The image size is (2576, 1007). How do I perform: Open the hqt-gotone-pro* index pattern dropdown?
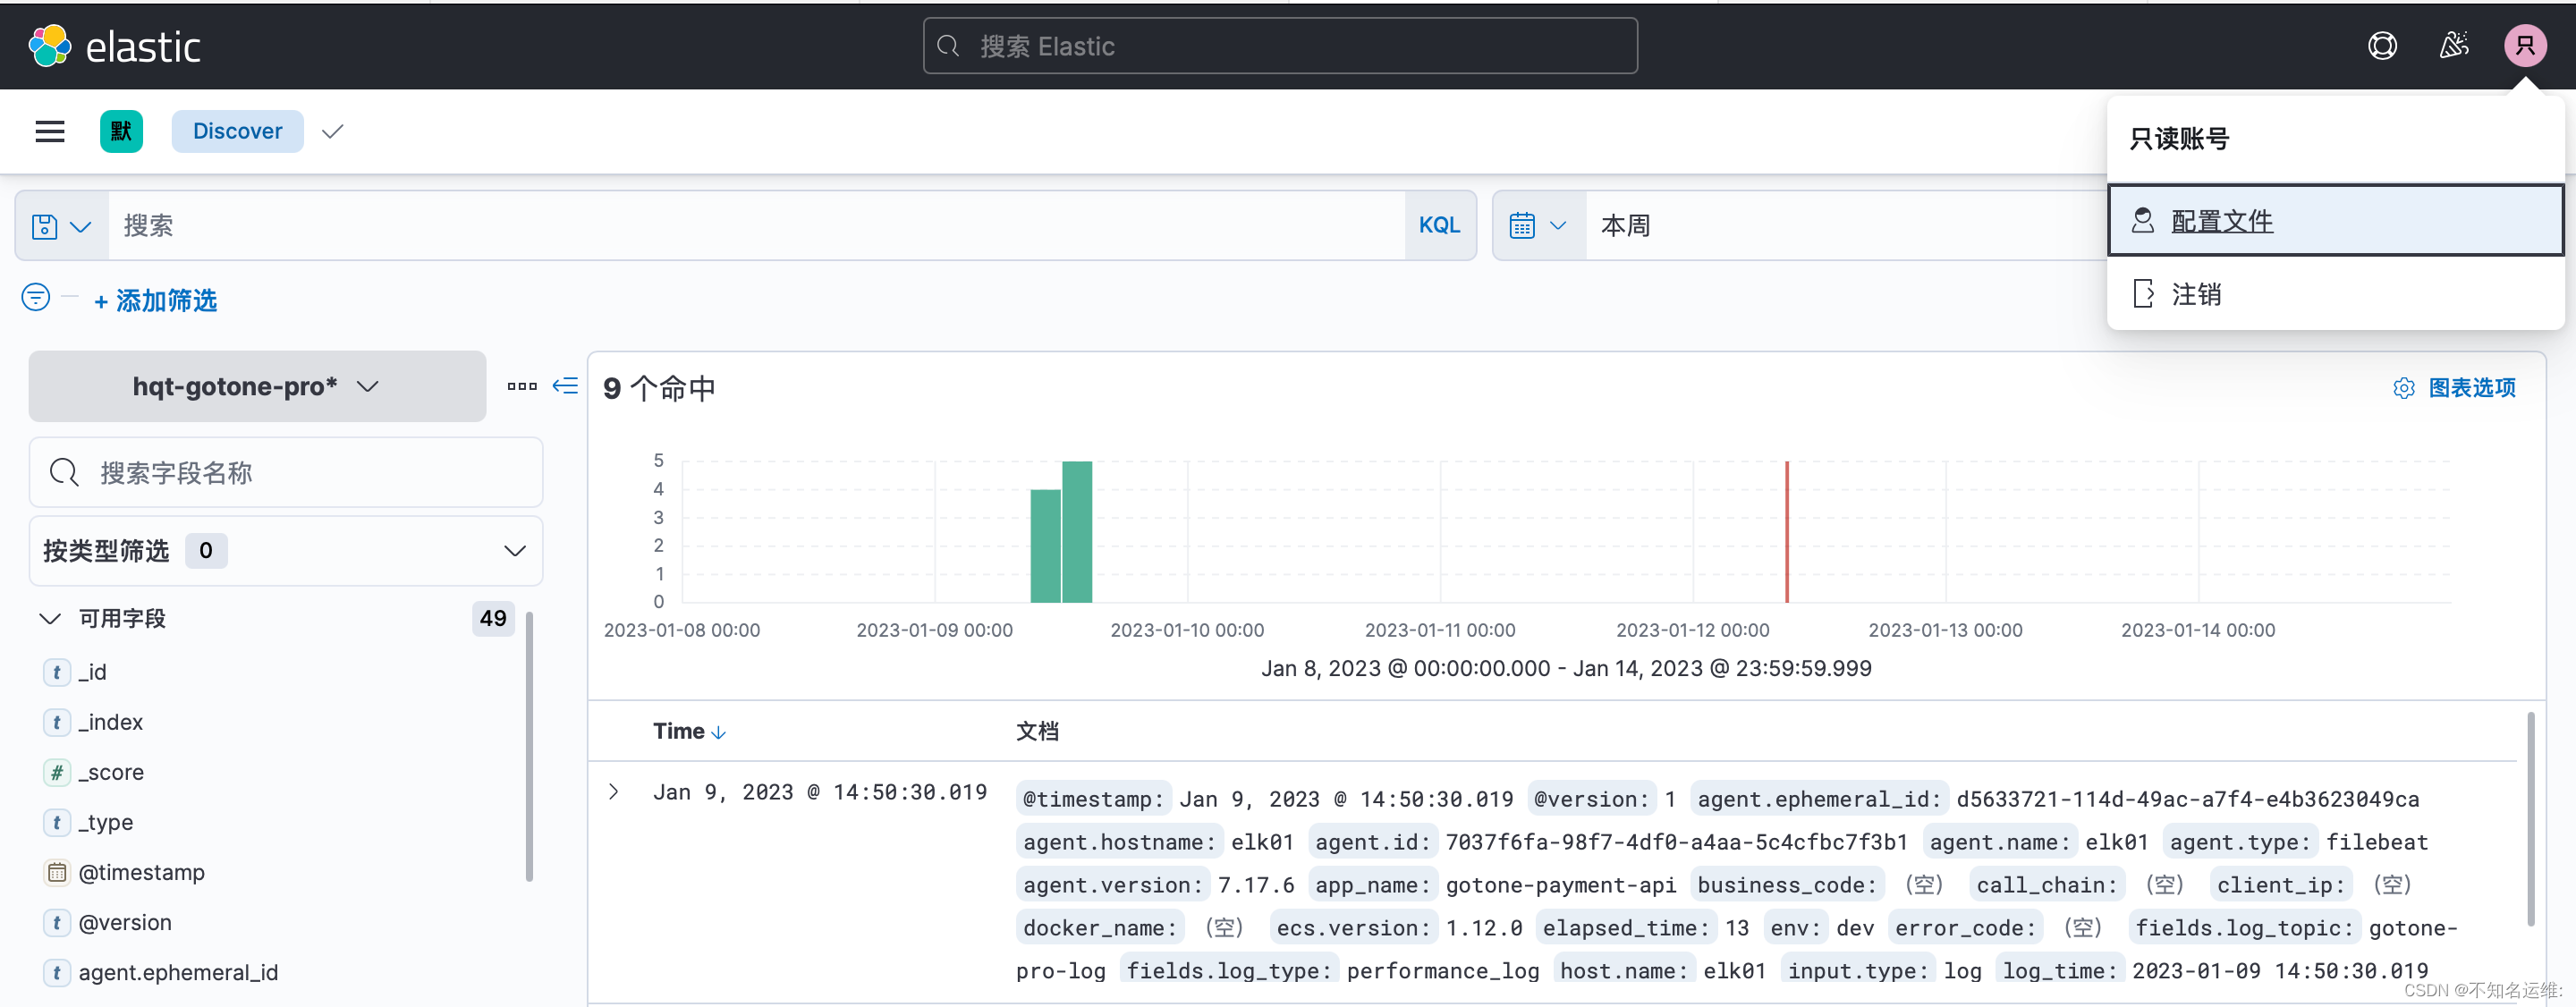256,386
